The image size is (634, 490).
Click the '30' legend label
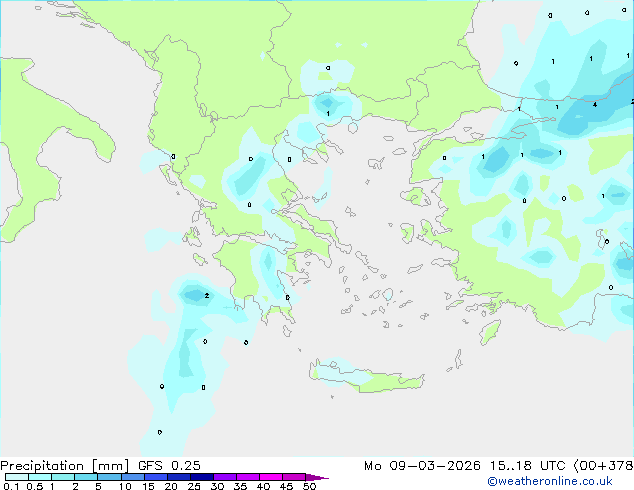point(217,486)
